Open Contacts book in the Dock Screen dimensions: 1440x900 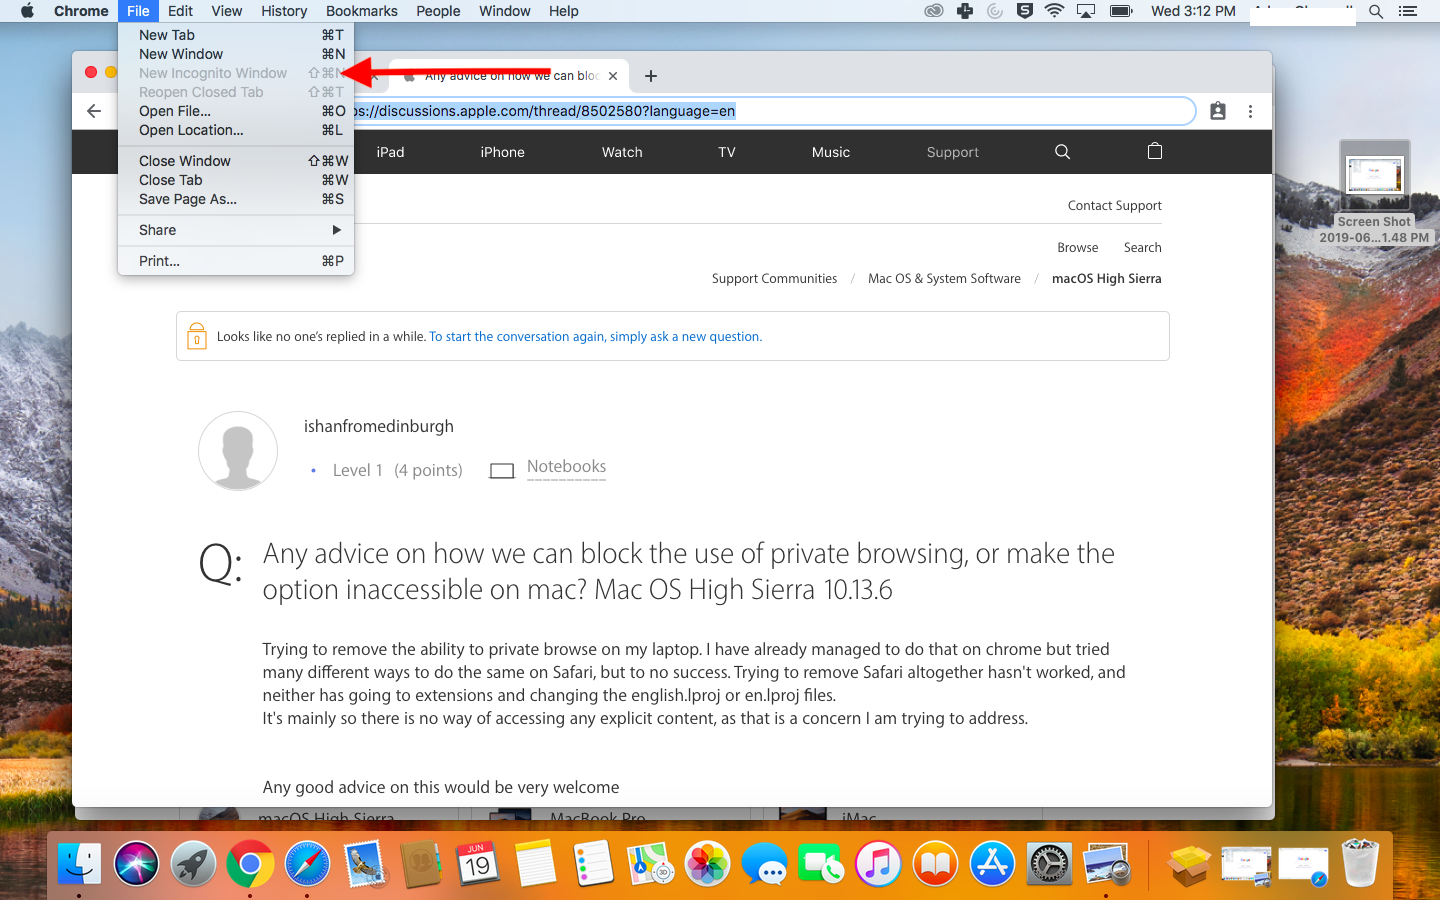point(421,864)
